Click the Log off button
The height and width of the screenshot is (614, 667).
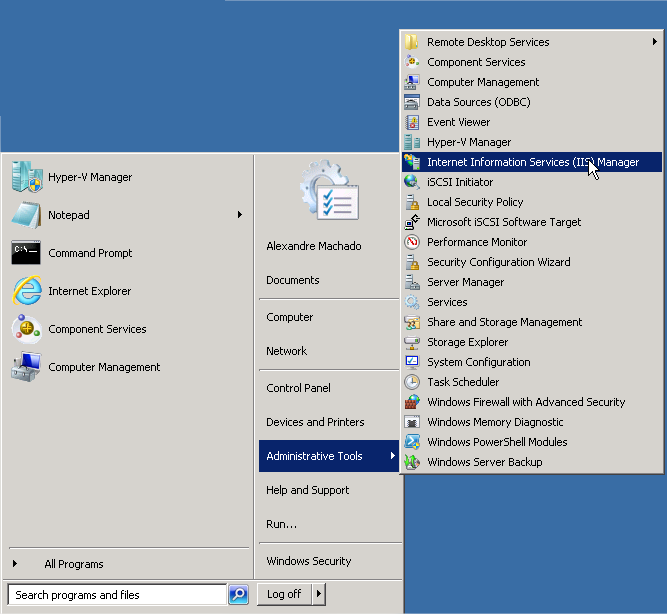click(x=284, y=594)
